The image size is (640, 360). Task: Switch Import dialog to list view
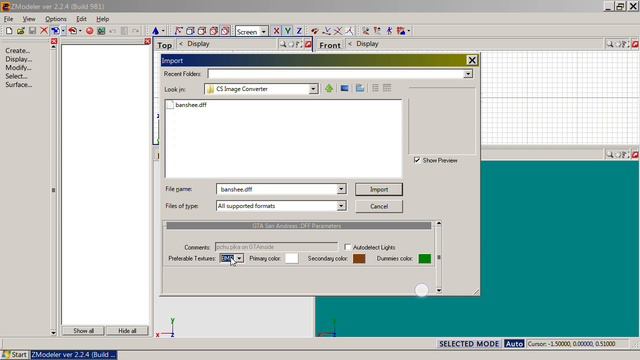(375, 88)
